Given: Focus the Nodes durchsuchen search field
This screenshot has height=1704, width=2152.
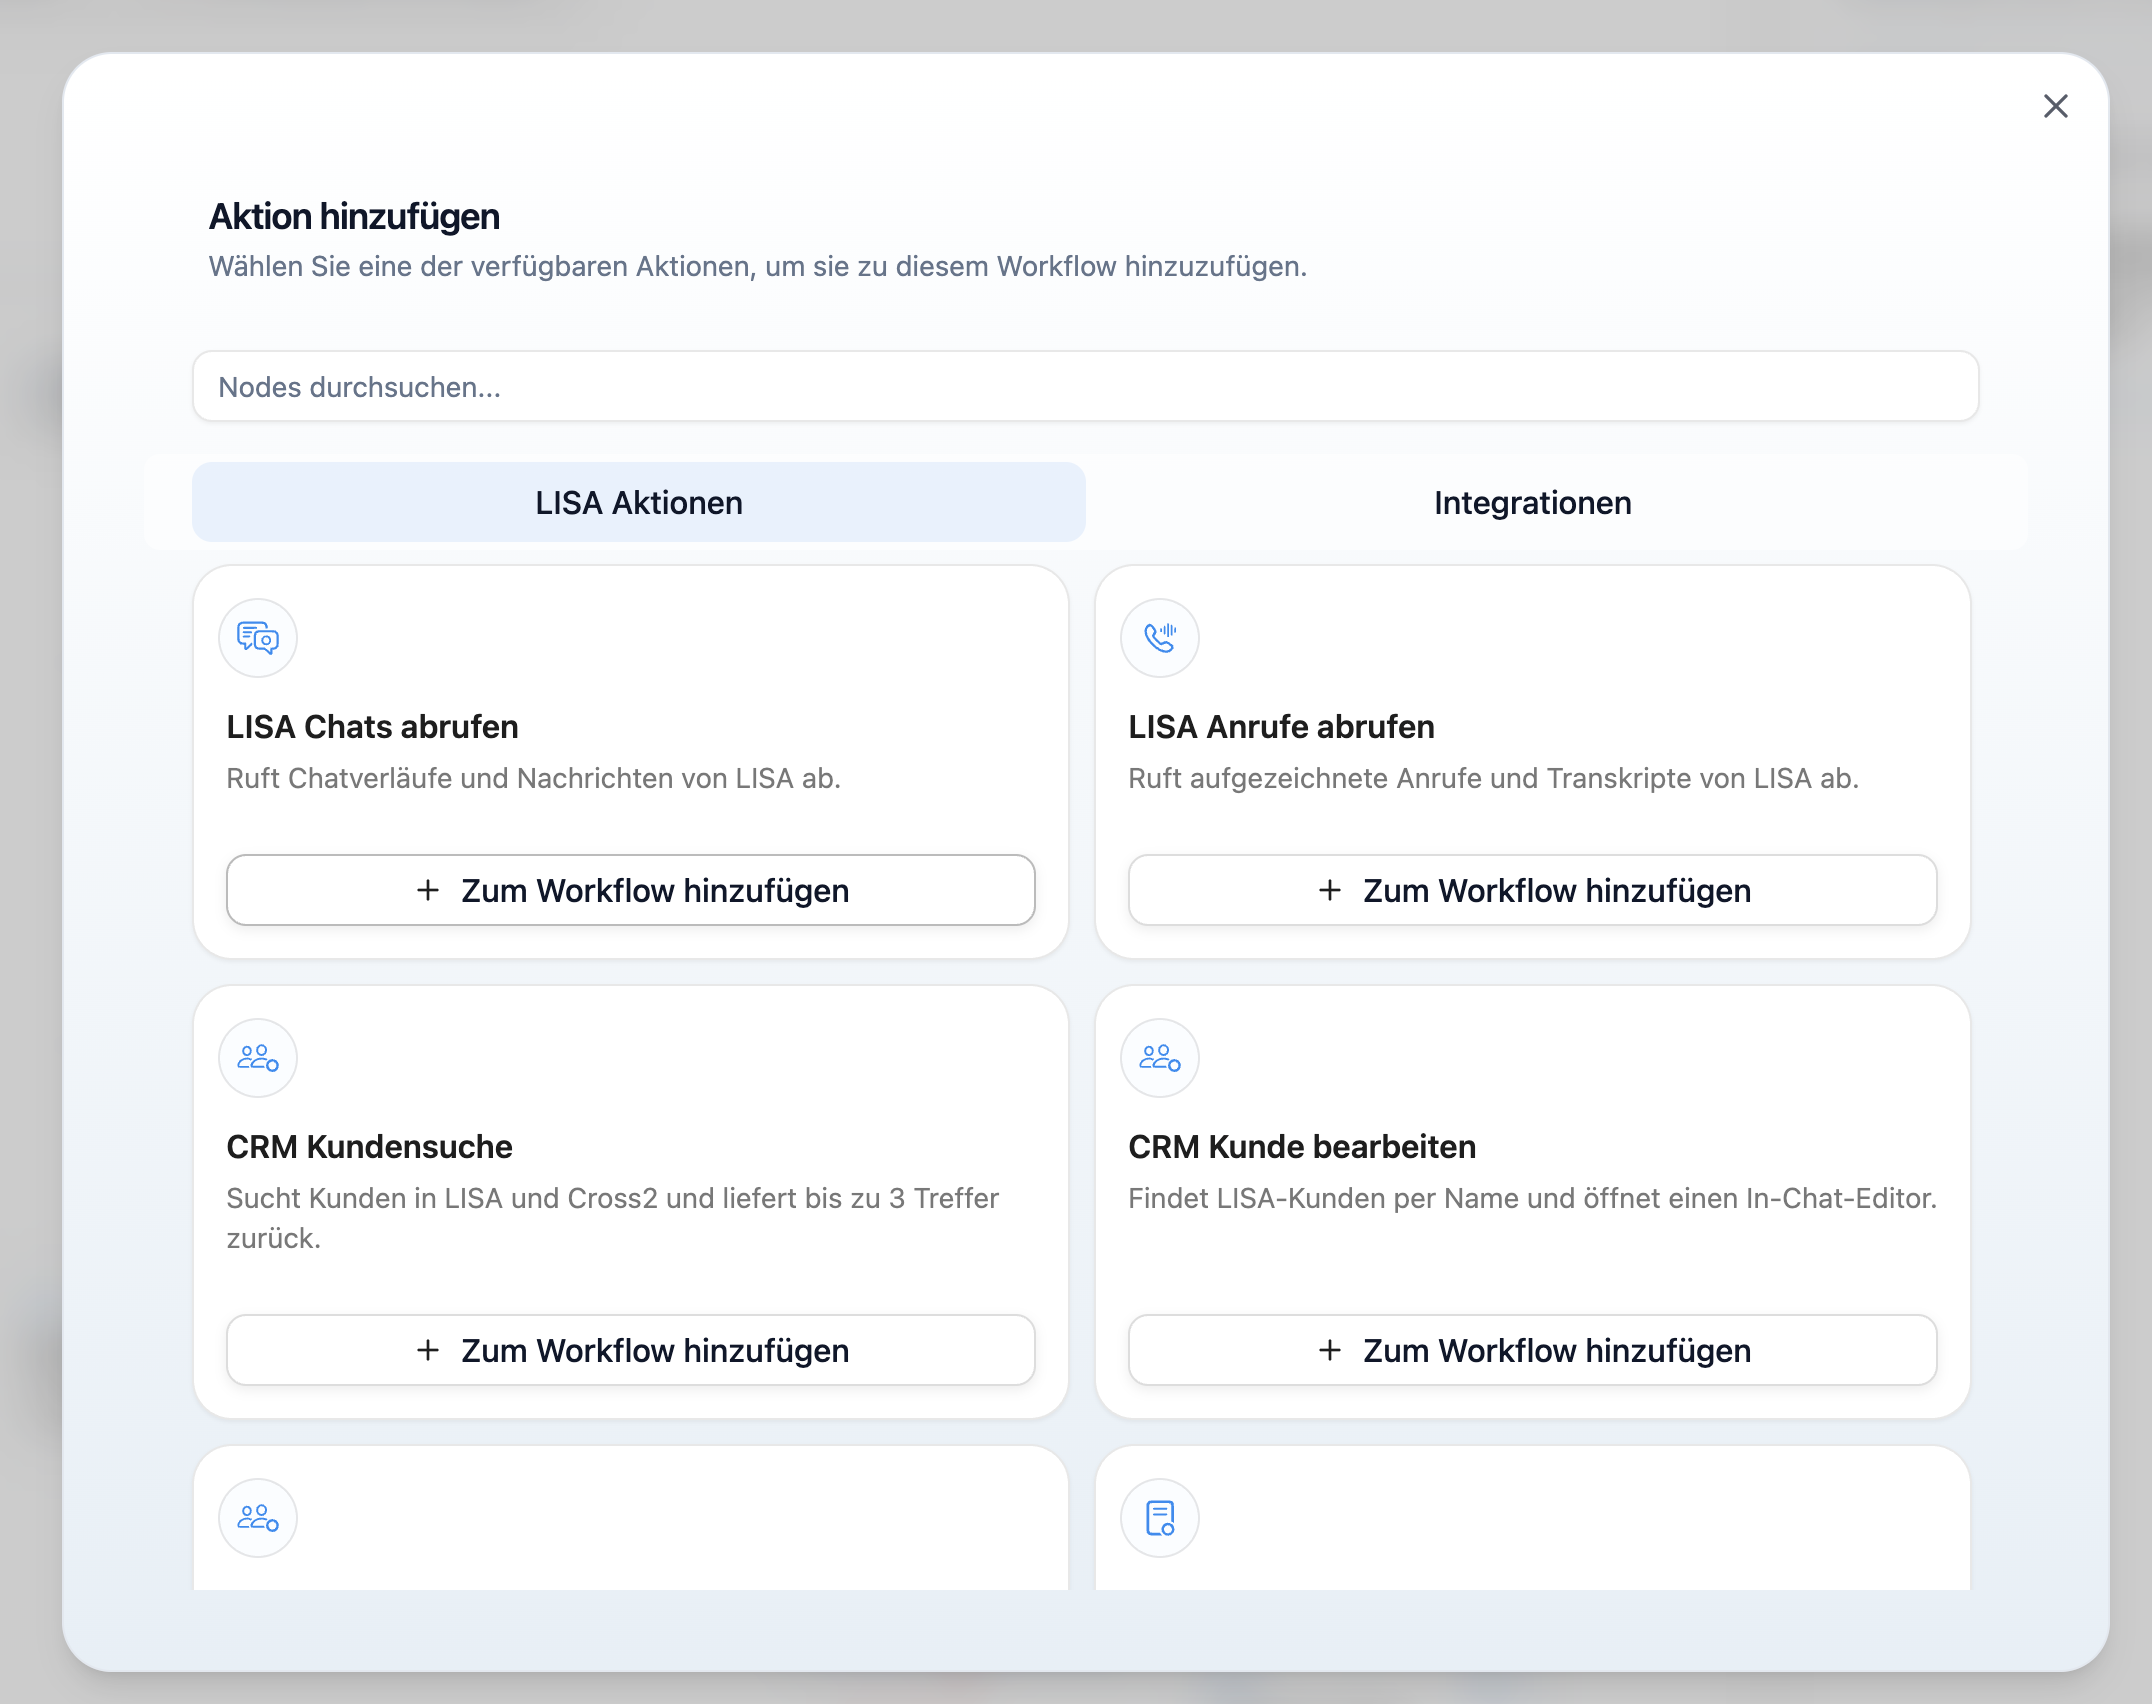Looking at the screenshot, I should [x=1085, y=387].
